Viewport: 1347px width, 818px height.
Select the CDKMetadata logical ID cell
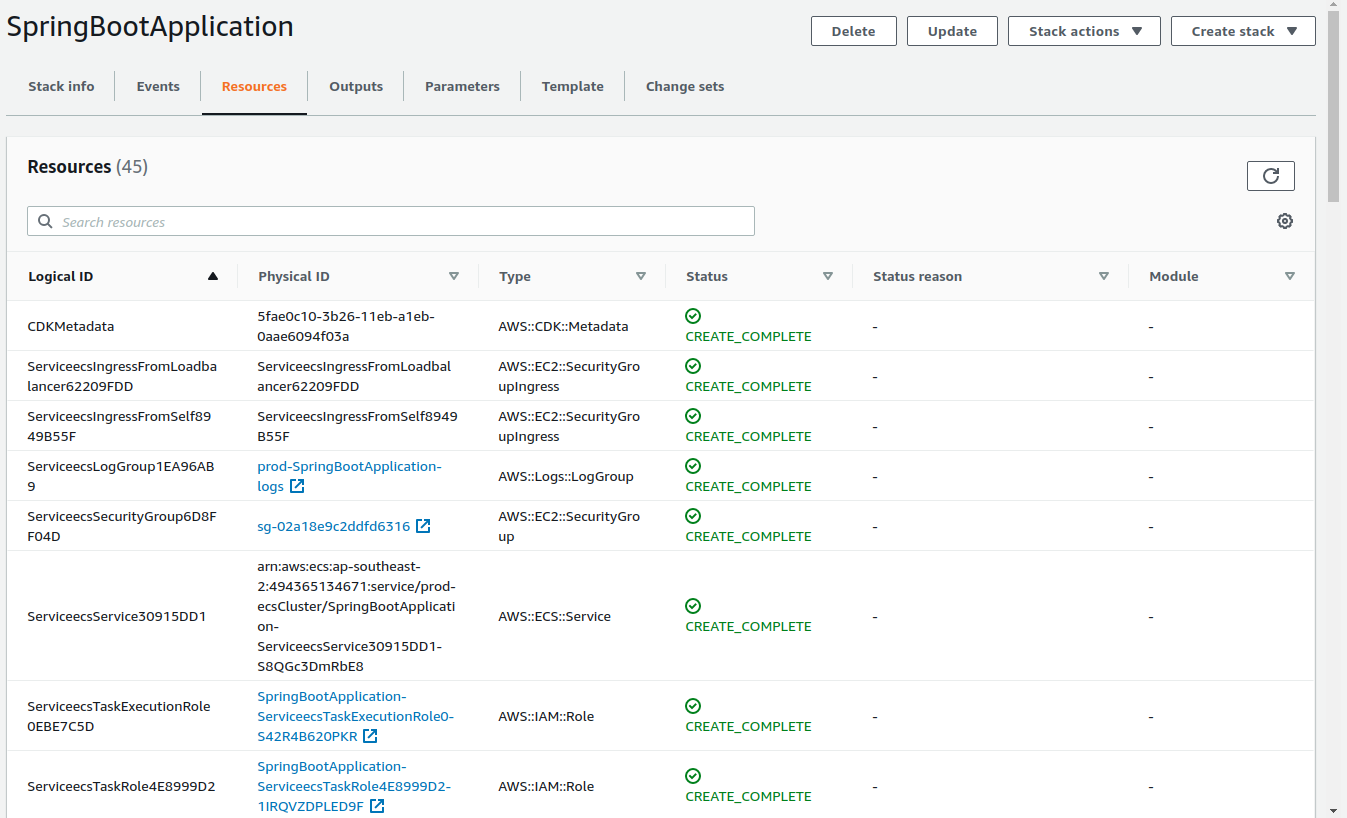pos(70,326)
